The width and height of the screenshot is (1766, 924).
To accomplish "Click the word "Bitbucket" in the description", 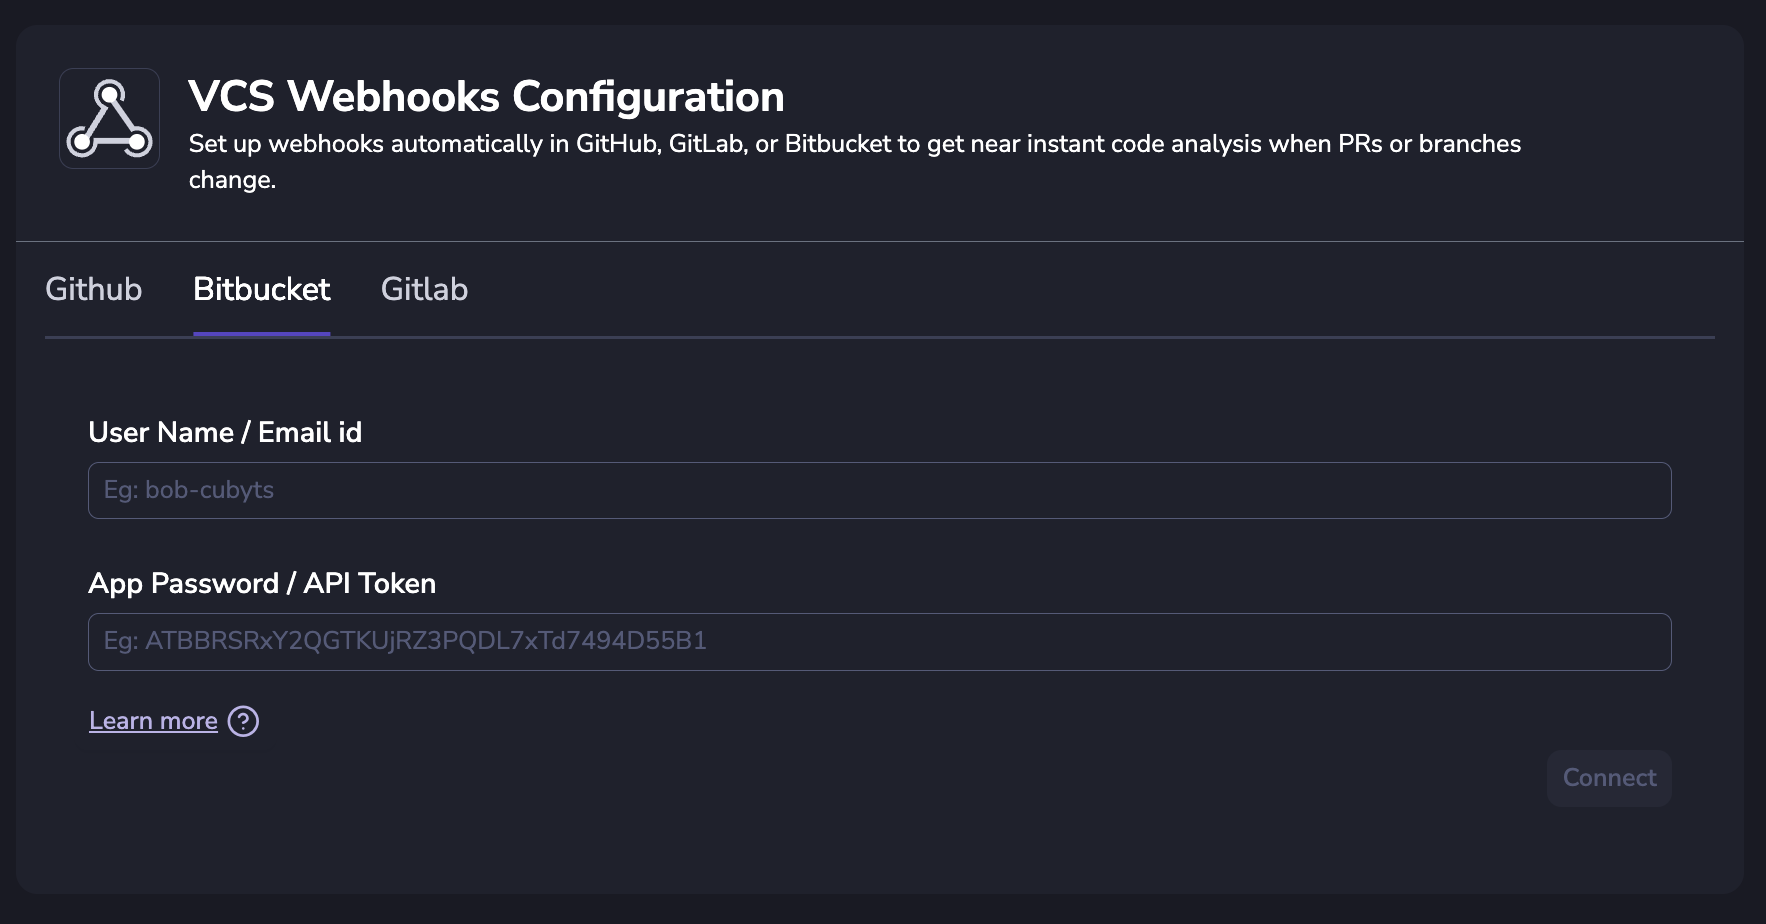I will click(837, 144).
